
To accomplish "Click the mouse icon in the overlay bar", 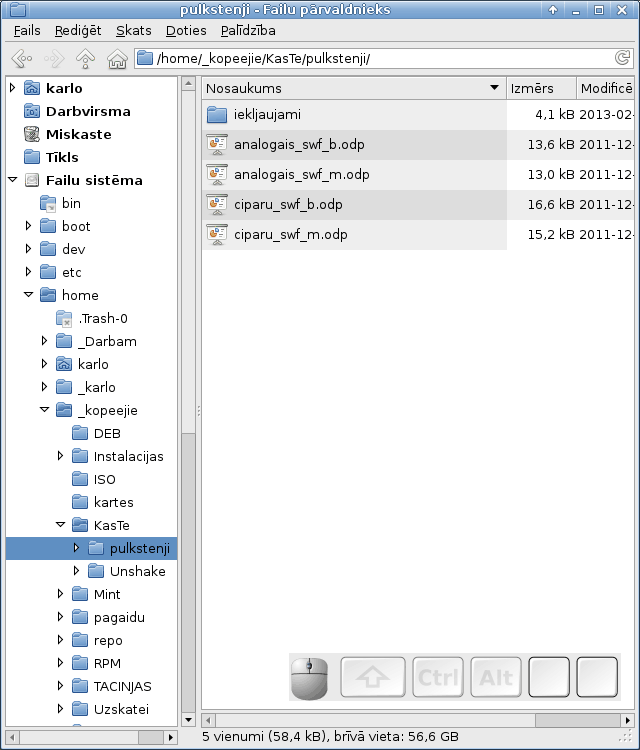I will pos(309,678).
